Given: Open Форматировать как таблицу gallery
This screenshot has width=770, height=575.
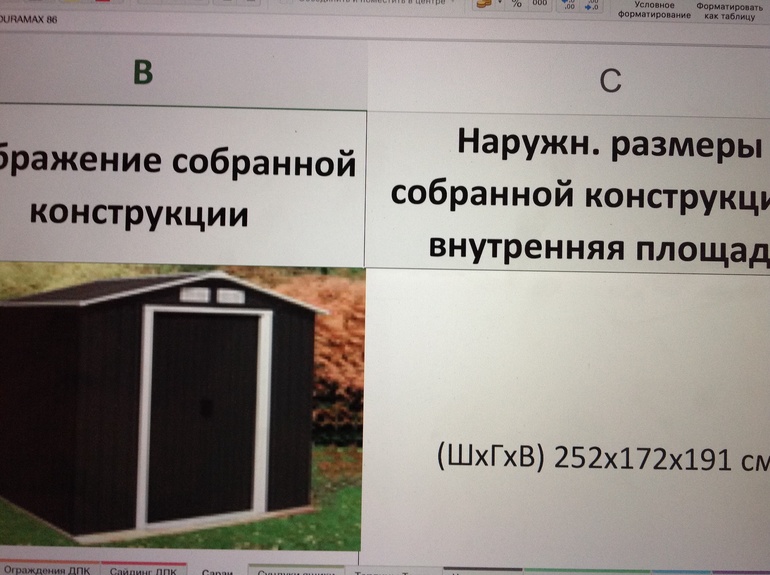Looking at the screenshot, I should click(730, 11).
